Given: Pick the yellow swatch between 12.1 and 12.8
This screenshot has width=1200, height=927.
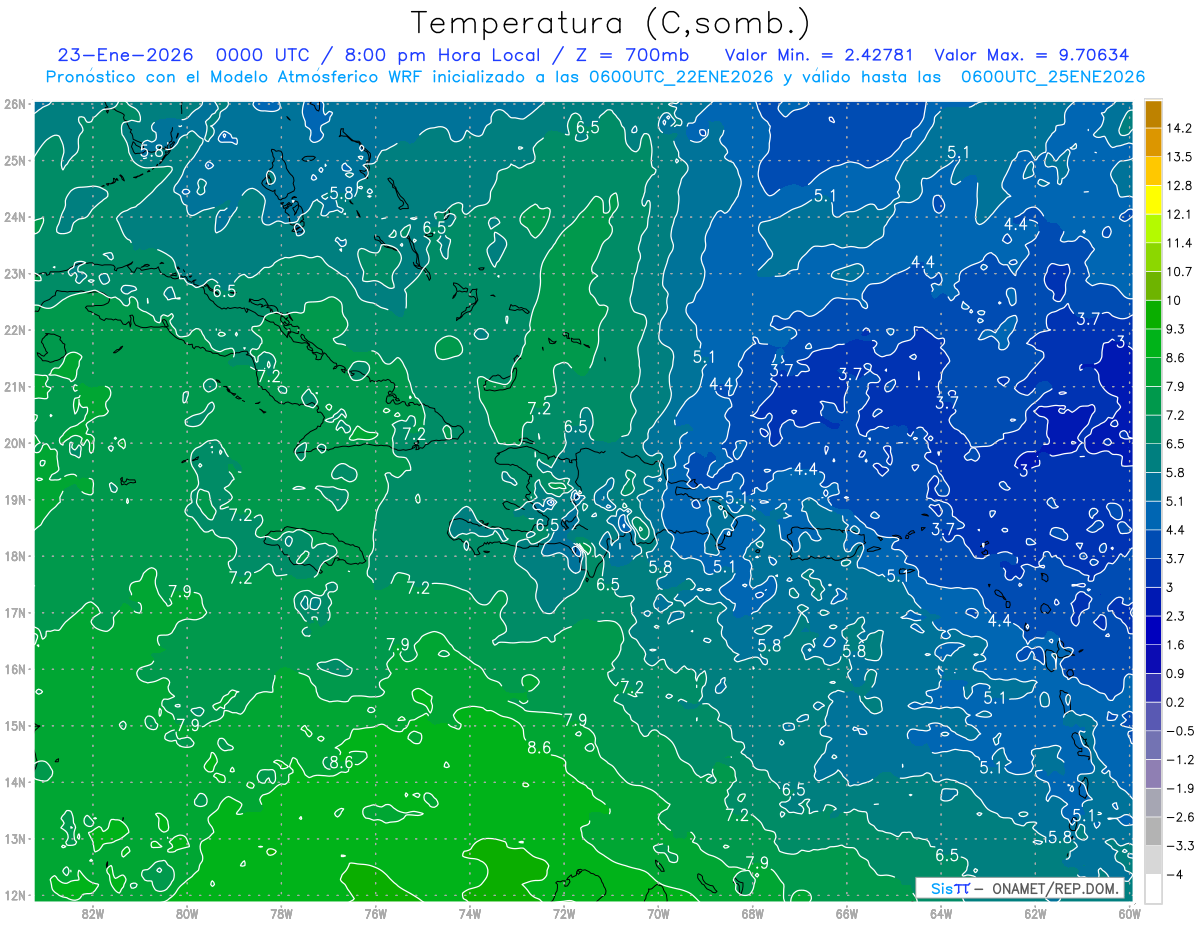Looking at the screenshot, I should click(x=1153, y=199).
